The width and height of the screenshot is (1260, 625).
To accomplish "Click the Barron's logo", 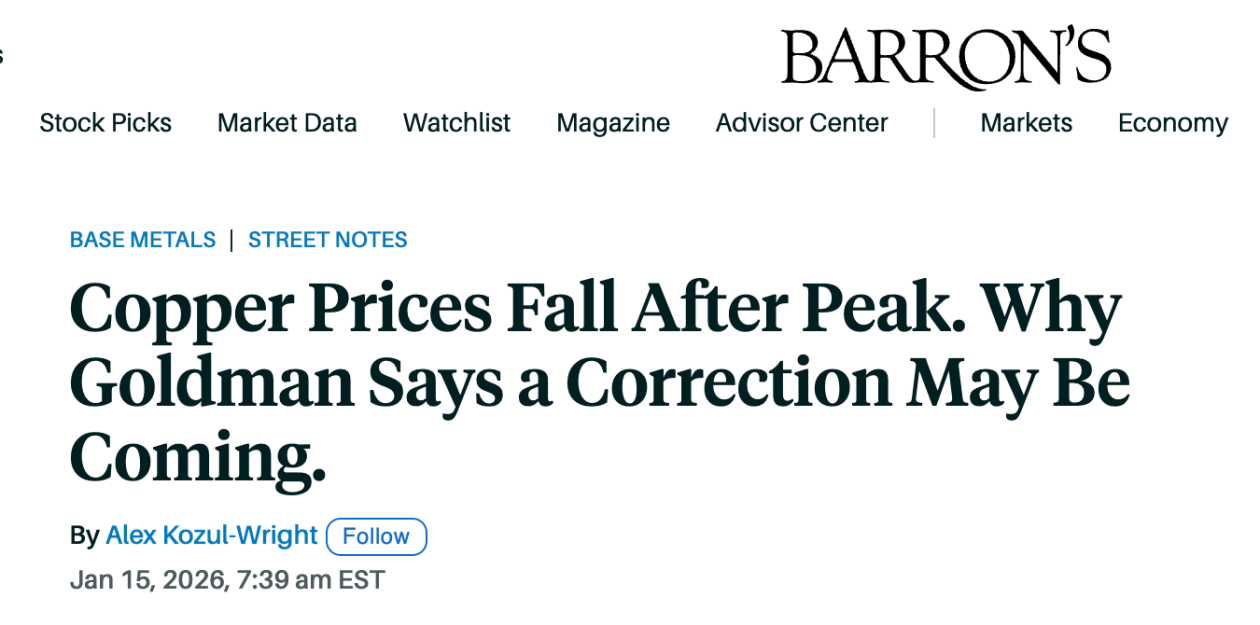I will (x=945, y=57).
